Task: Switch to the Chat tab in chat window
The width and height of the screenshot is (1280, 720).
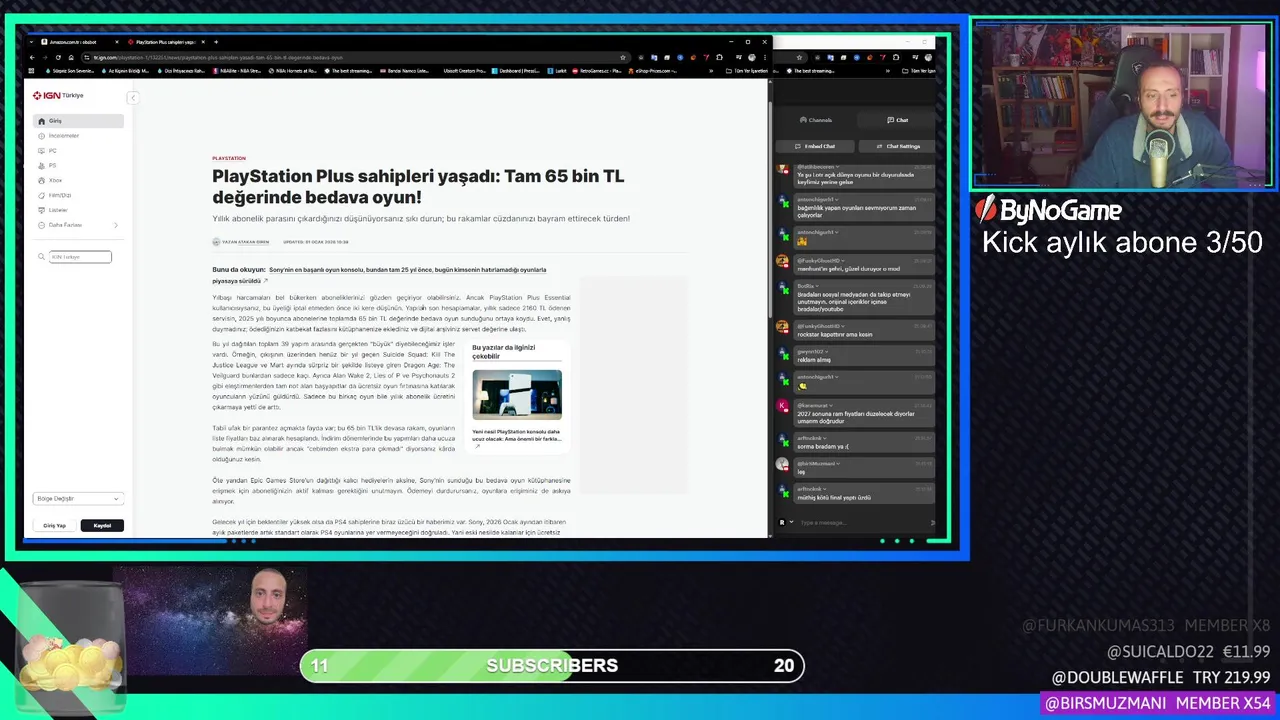Action: (x=898, y=120)
